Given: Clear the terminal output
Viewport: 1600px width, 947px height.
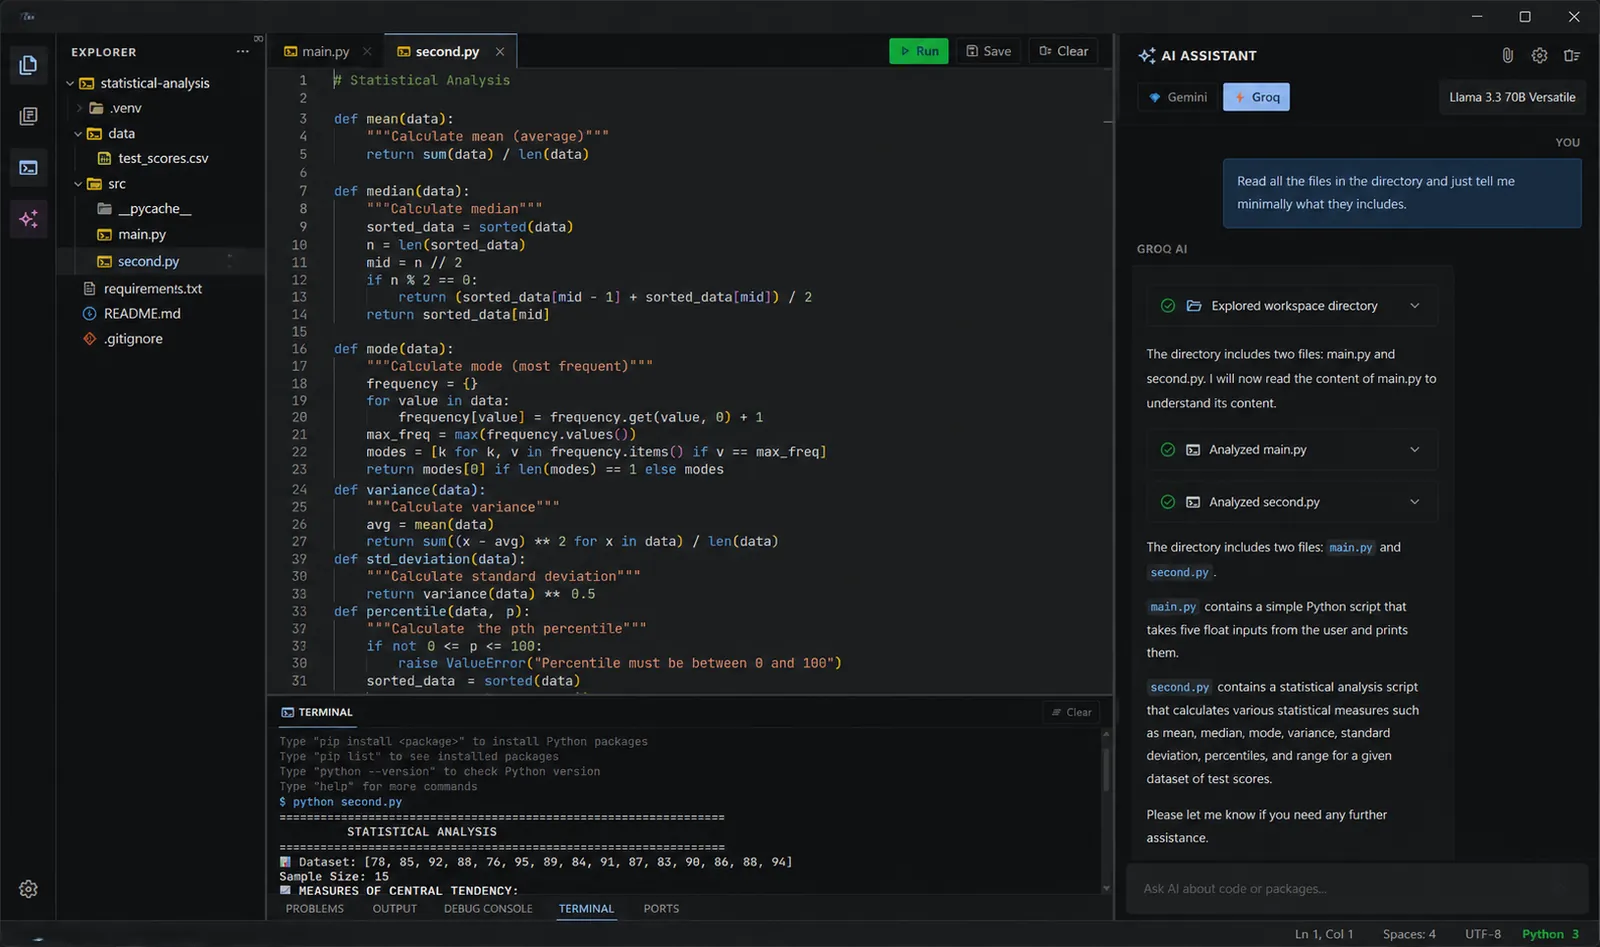Looking at the screenshot, I should pyautogui.click(x=1071, y=712).
